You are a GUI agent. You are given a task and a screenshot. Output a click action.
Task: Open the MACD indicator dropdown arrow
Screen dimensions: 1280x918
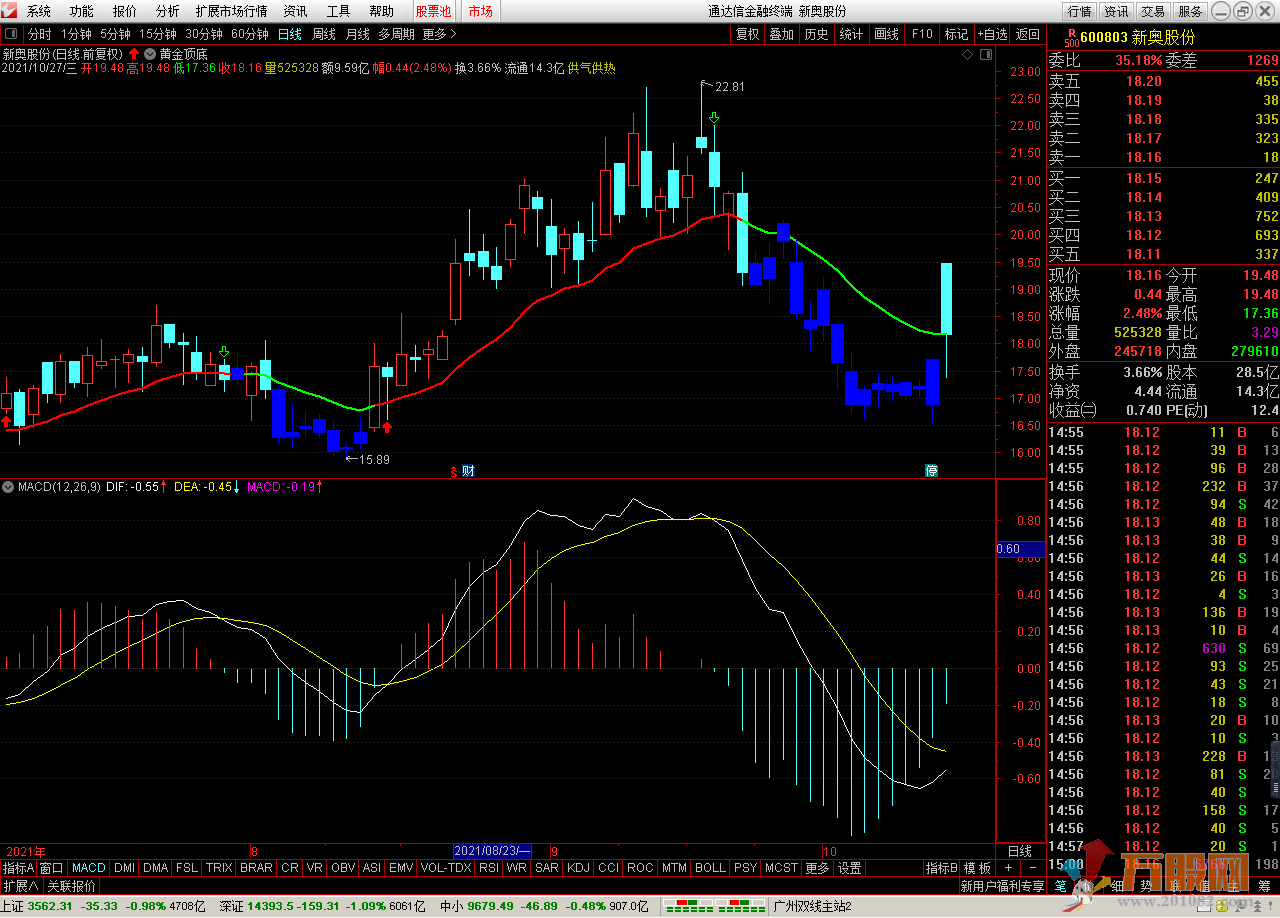[9, 487]
